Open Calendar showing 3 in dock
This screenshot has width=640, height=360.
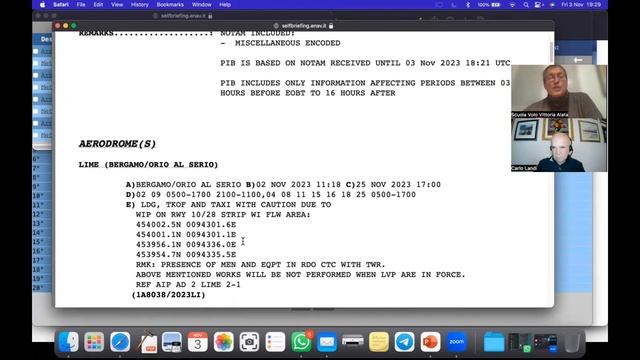click(x=198, y=342)
